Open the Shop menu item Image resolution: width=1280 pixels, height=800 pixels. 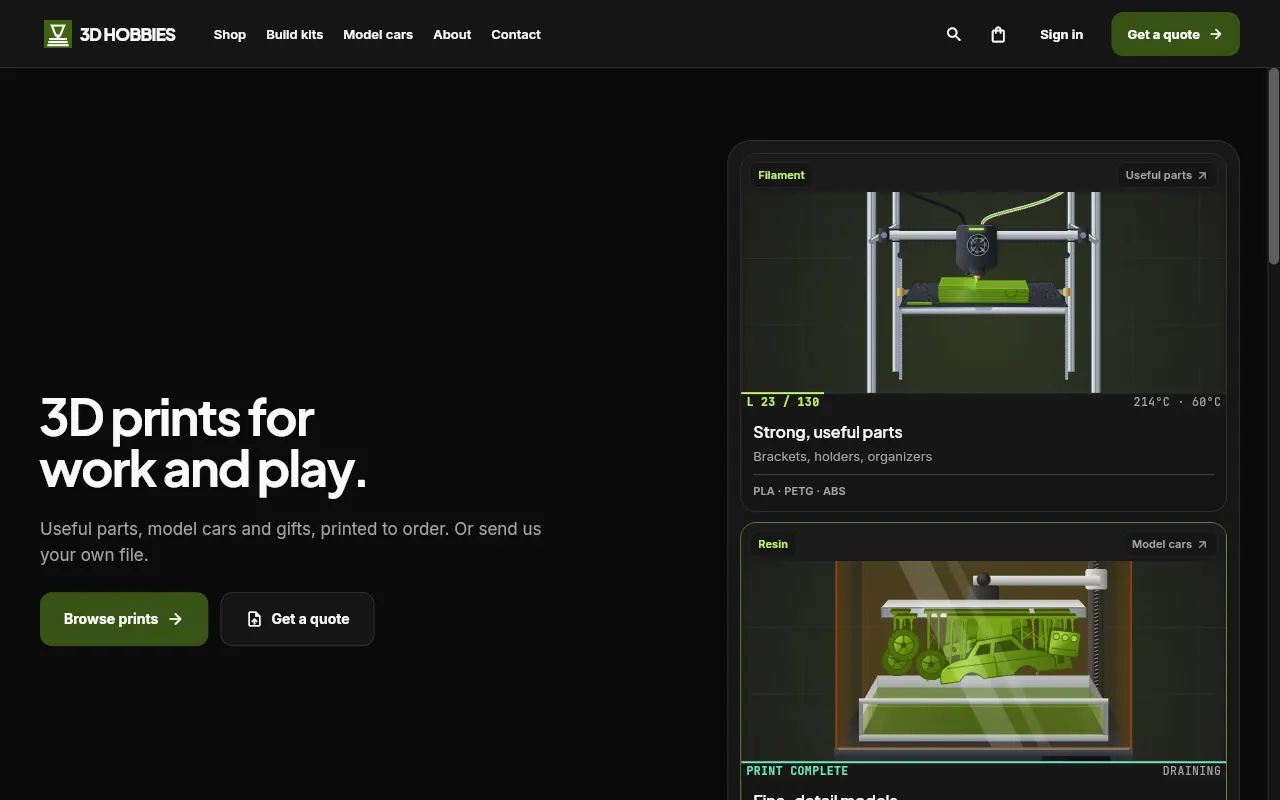[x=229, y=34]
